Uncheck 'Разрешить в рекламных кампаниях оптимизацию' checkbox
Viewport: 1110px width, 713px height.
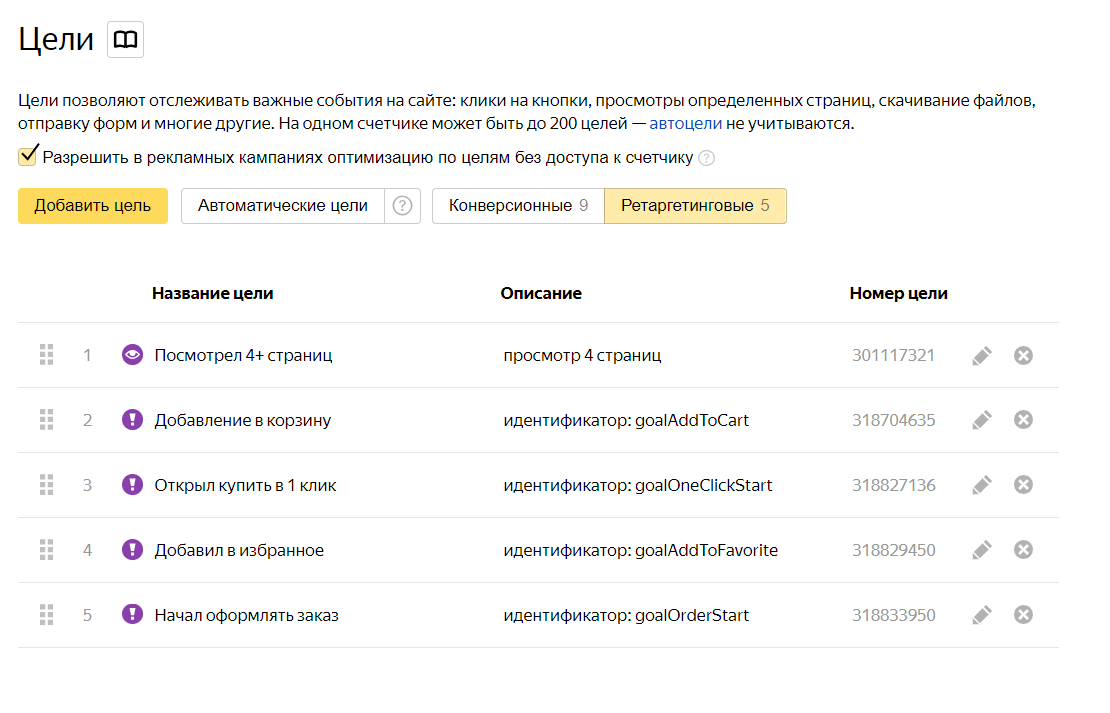[27, 157]
